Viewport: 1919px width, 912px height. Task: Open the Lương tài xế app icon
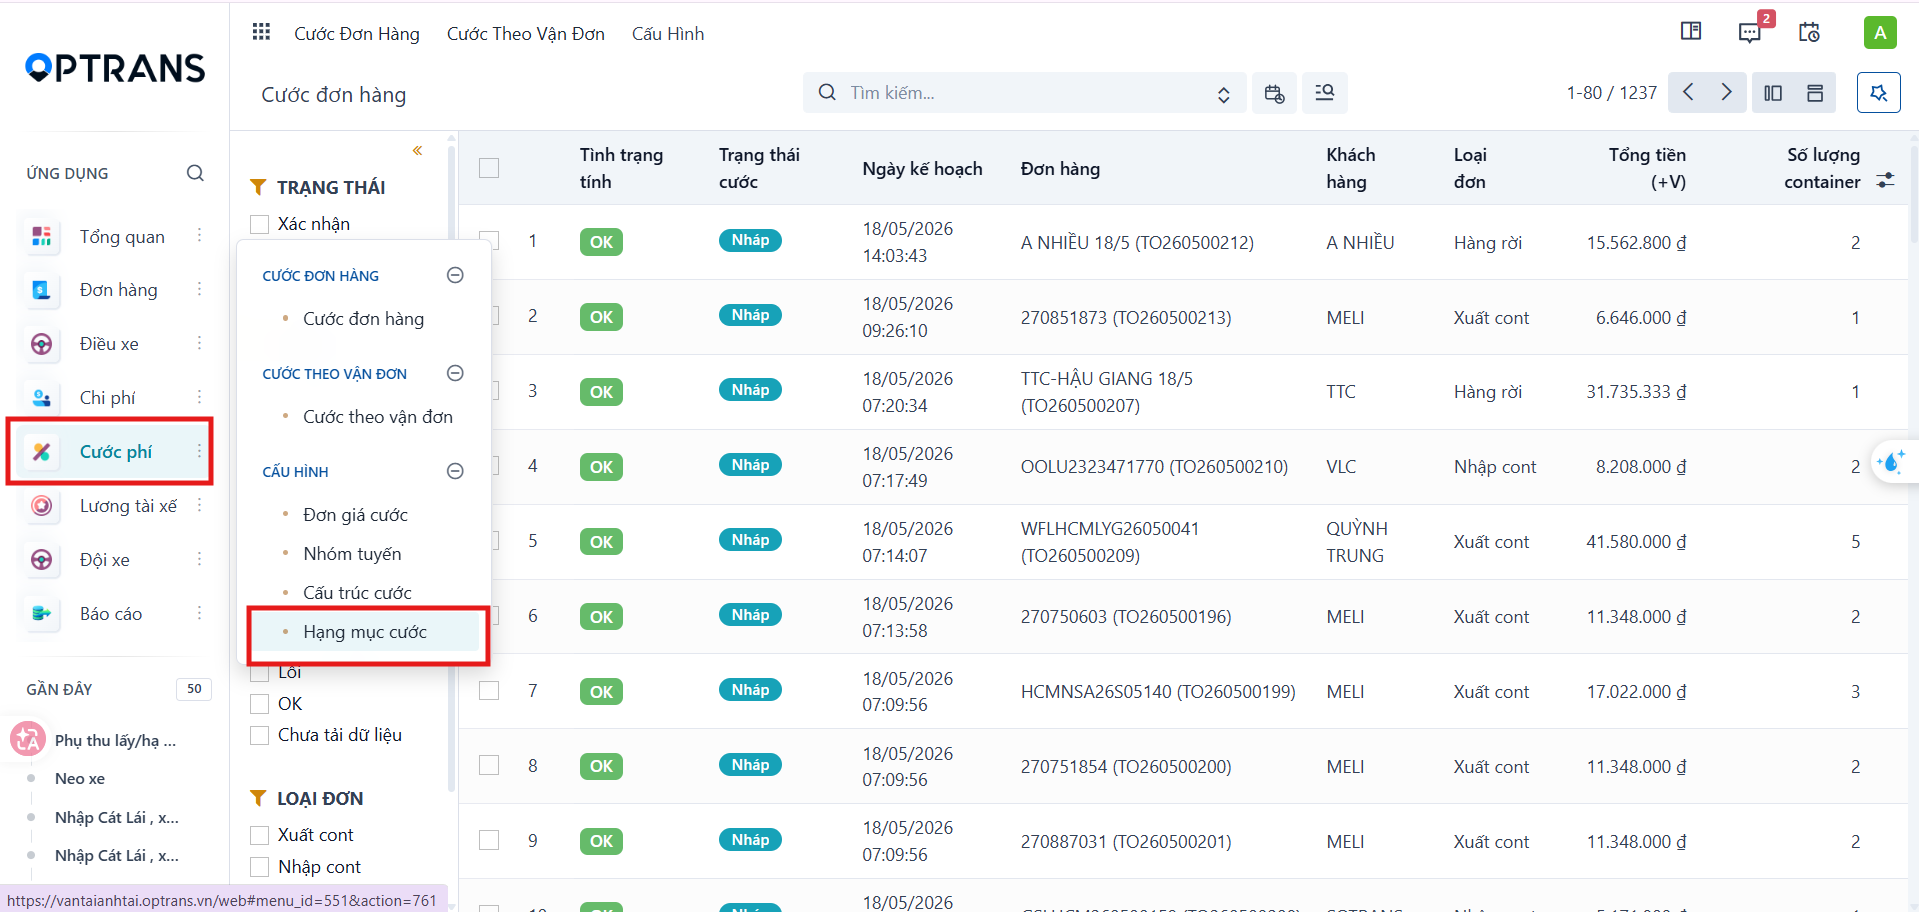41,506
